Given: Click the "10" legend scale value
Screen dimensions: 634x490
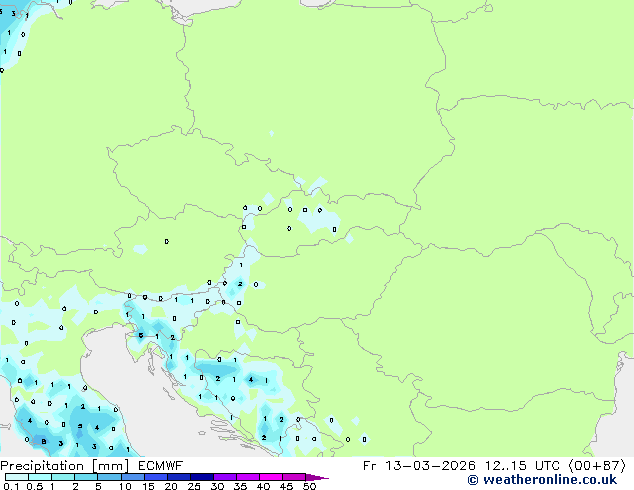Looking at the screenshot, I should 125,486.
